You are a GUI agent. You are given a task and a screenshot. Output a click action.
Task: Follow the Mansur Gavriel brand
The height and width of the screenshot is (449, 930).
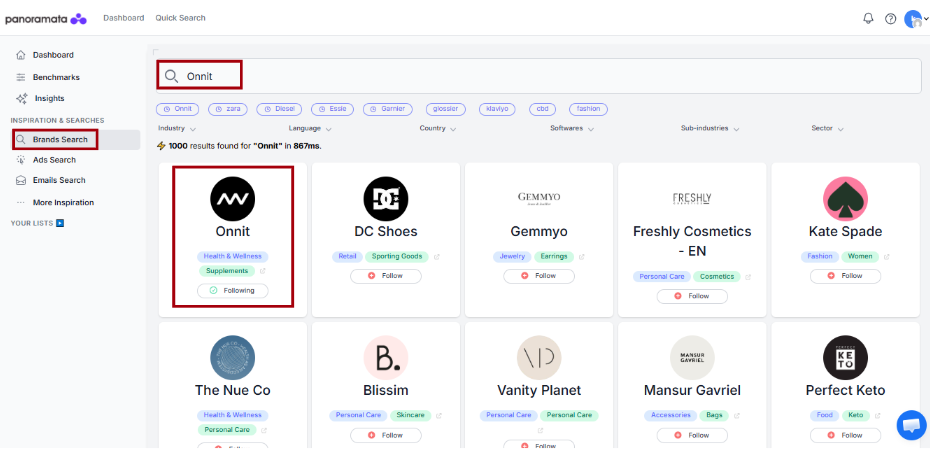pyautogui.click(x=692, y=435)
